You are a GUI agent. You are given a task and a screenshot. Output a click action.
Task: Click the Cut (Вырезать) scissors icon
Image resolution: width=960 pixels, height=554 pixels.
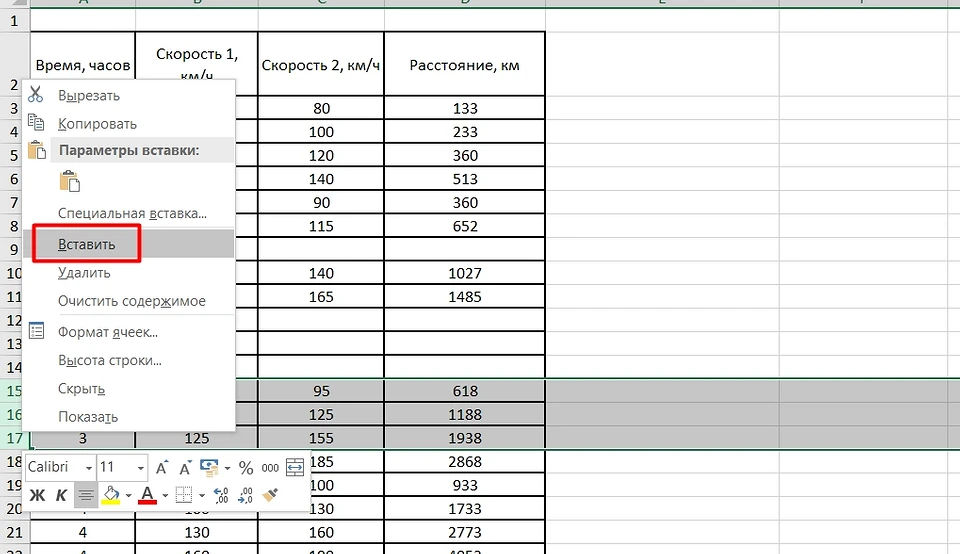click(x=37, y=95)
